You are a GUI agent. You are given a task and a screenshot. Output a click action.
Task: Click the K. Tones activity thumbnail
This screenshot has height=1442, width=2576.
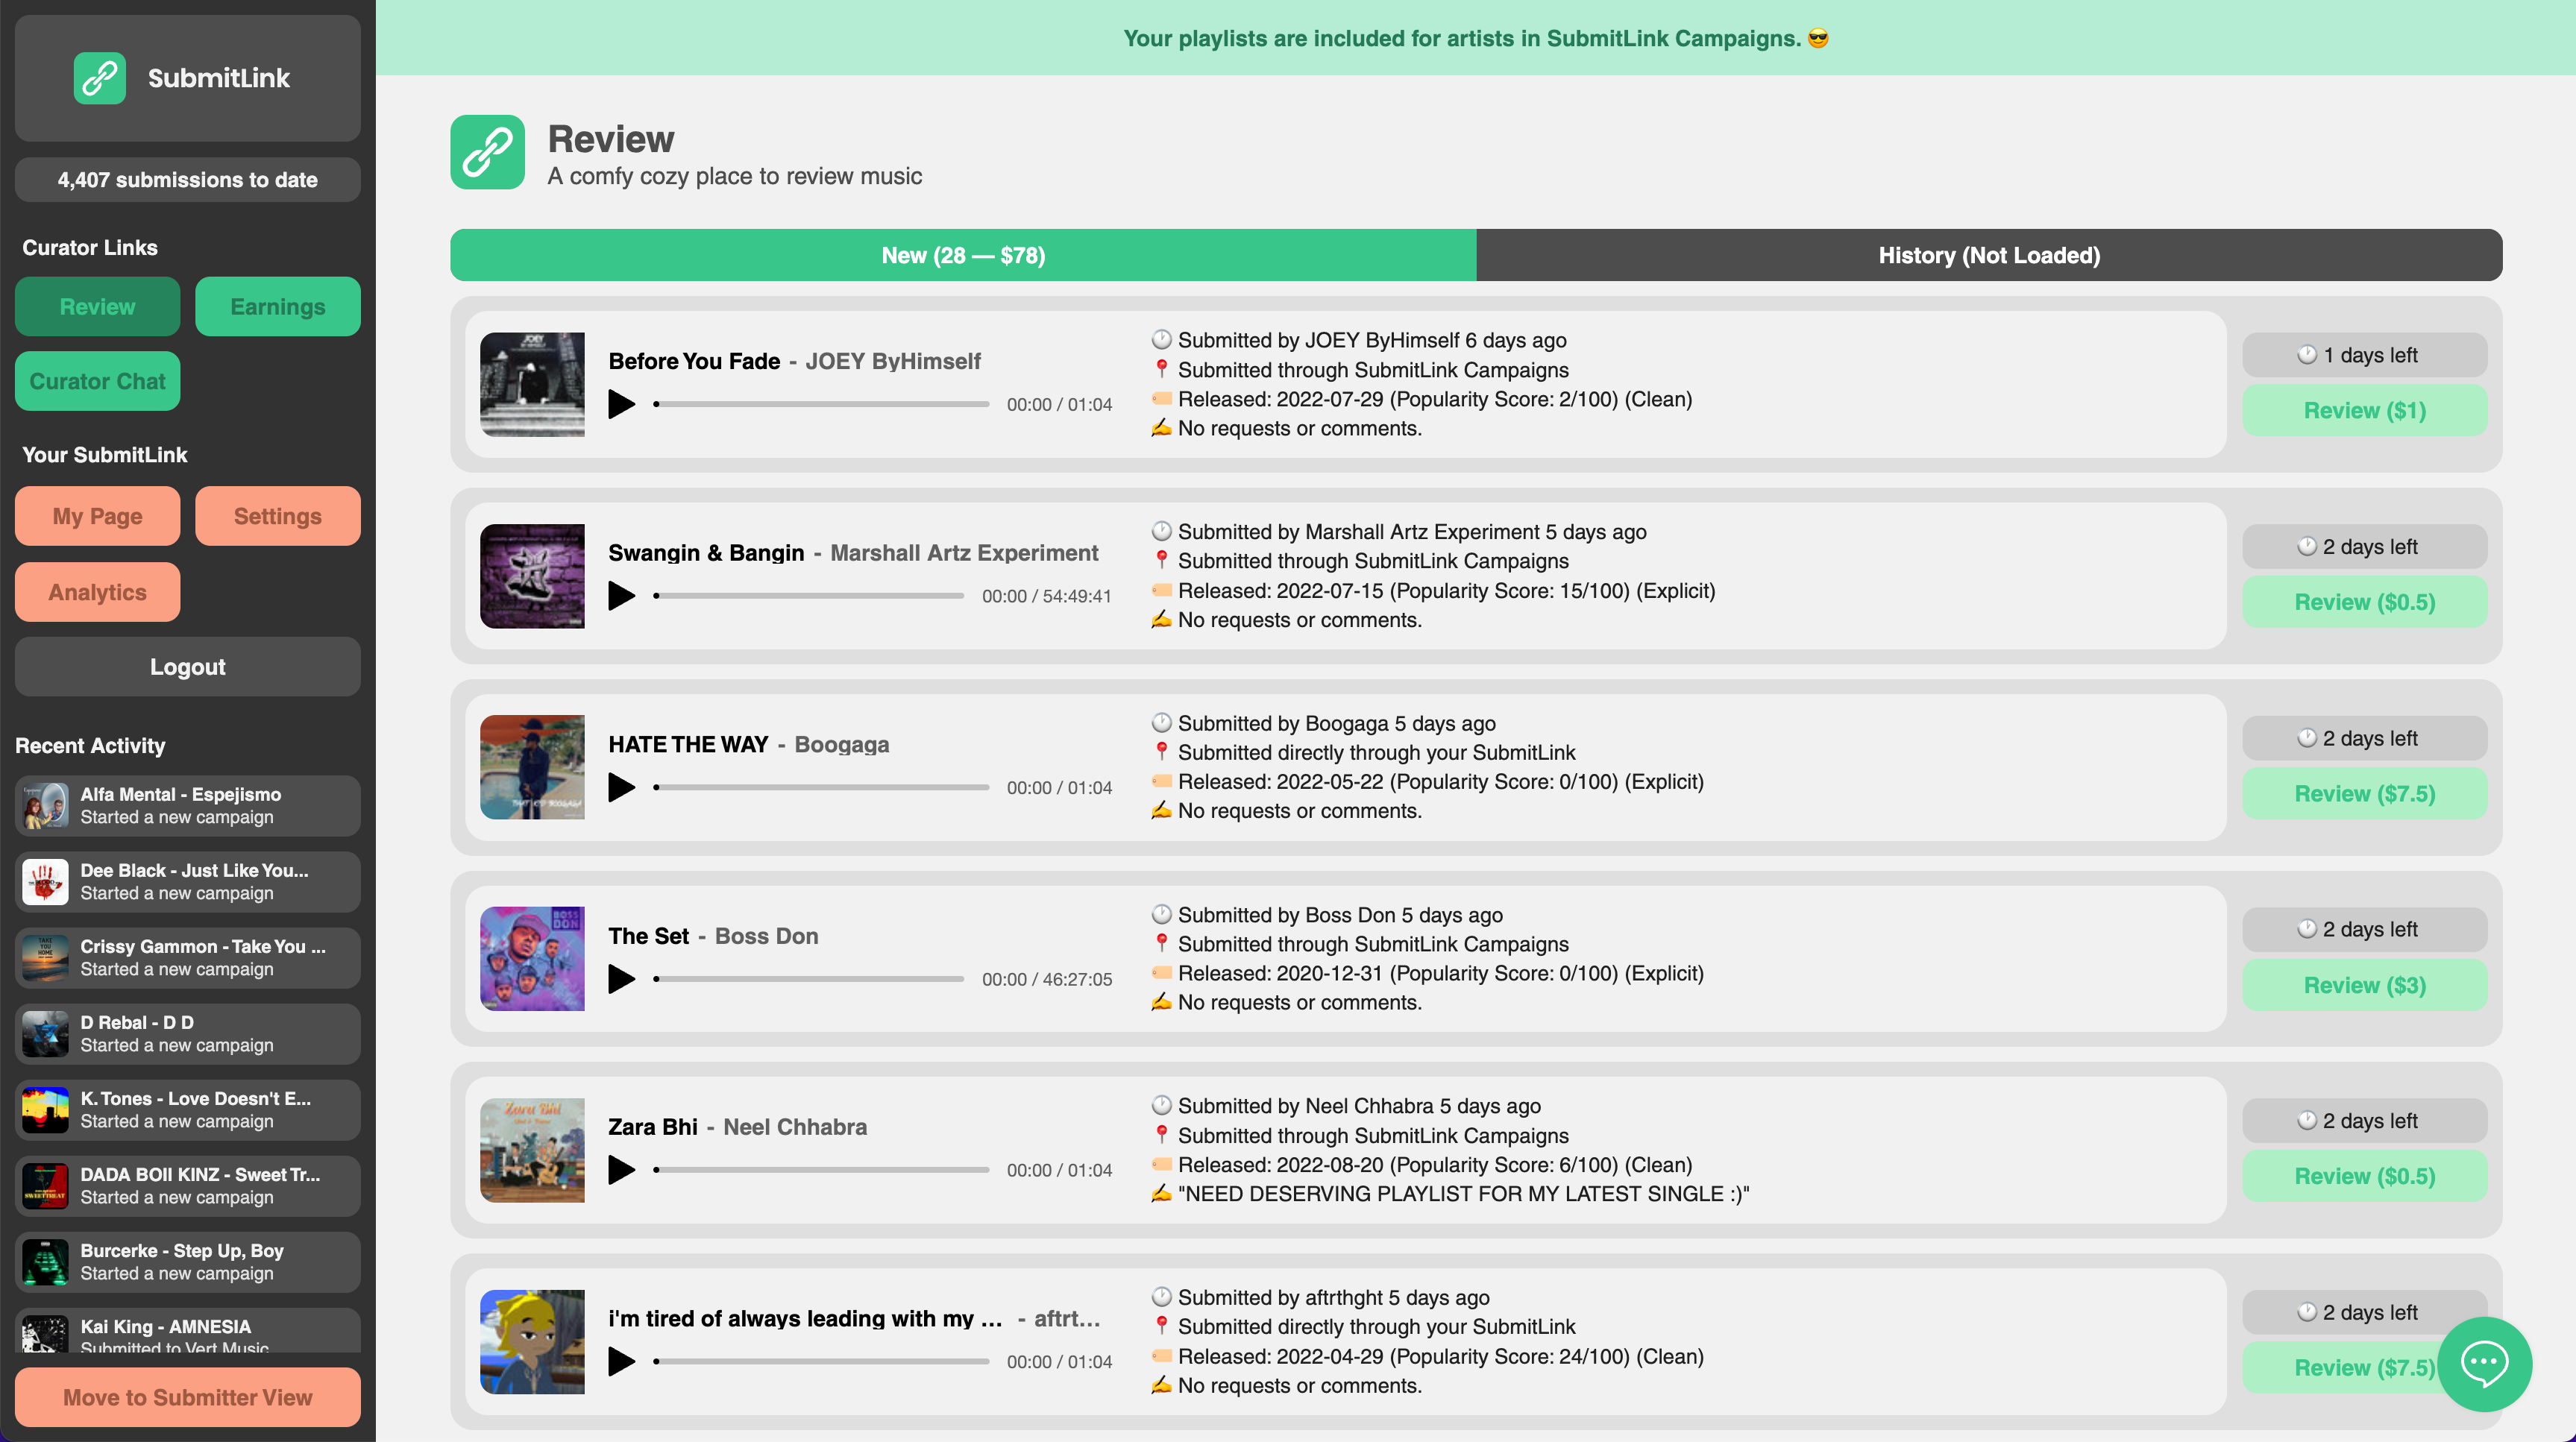46,1110
